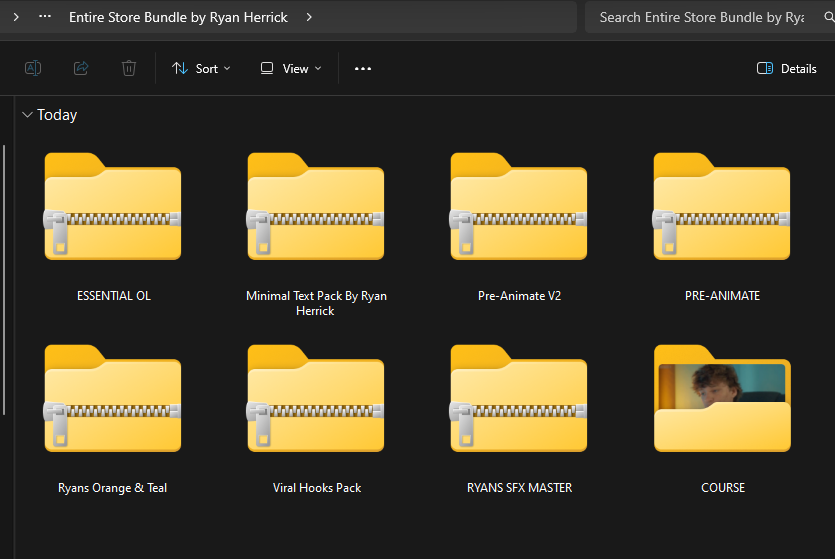The width and height of the screenshot is (835, 559).
Task: Click the Delete trash icon
Action: coord(129,68)
